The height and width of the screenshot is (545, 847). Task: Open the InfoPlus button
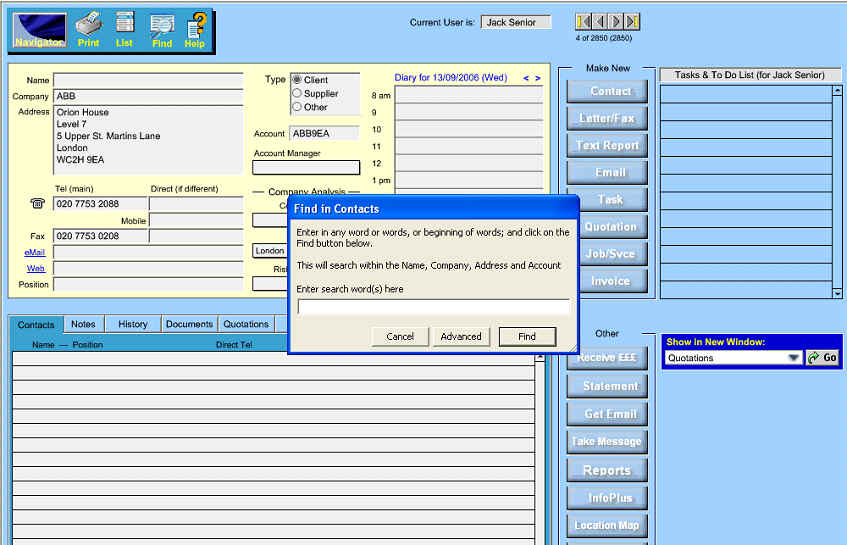607,498
